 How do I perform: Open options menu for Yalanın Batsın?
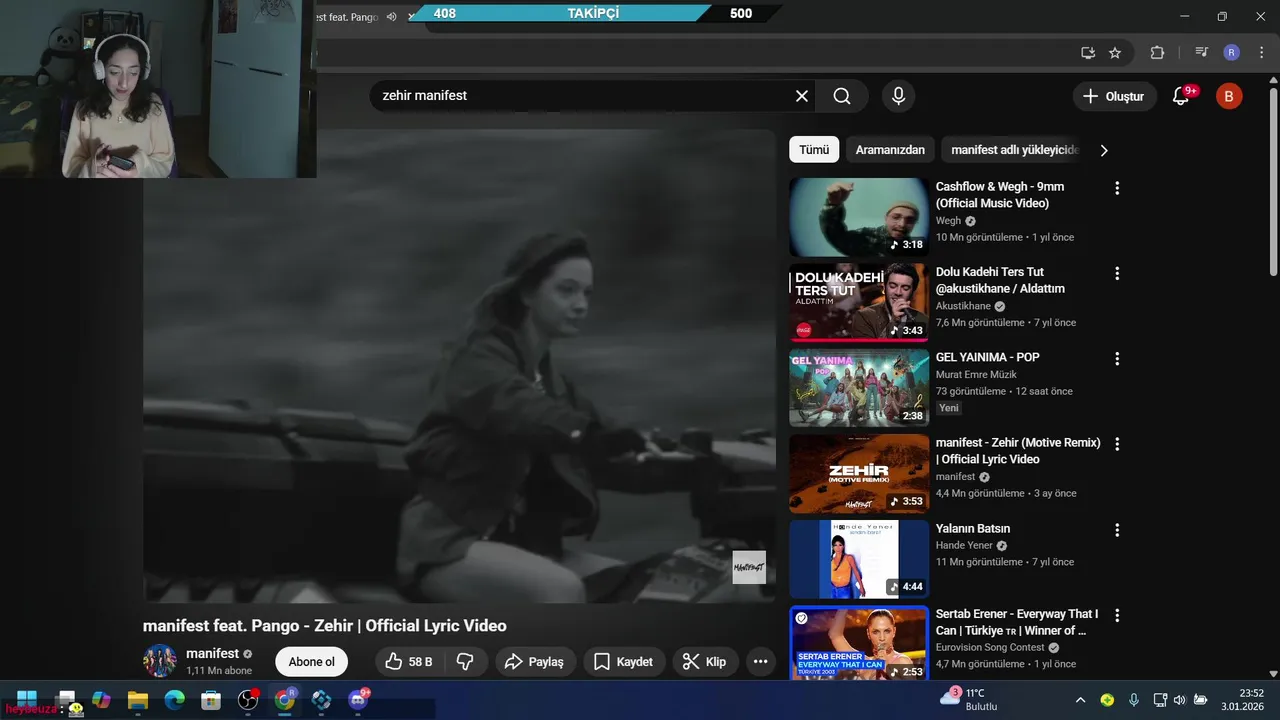coord(1117,529)
